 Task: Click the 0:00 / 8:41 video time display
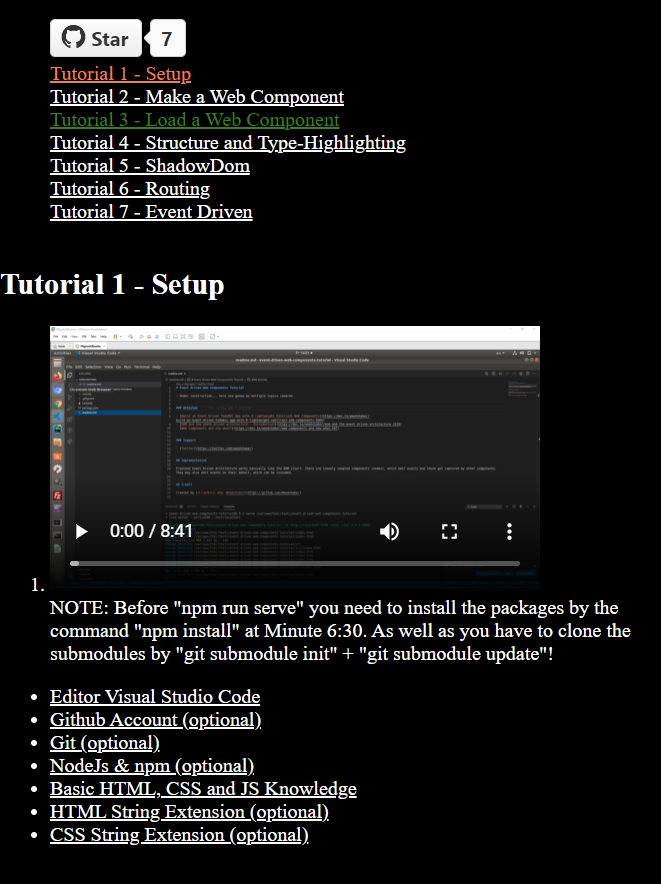pyautogui.click(x=151, y=531)
